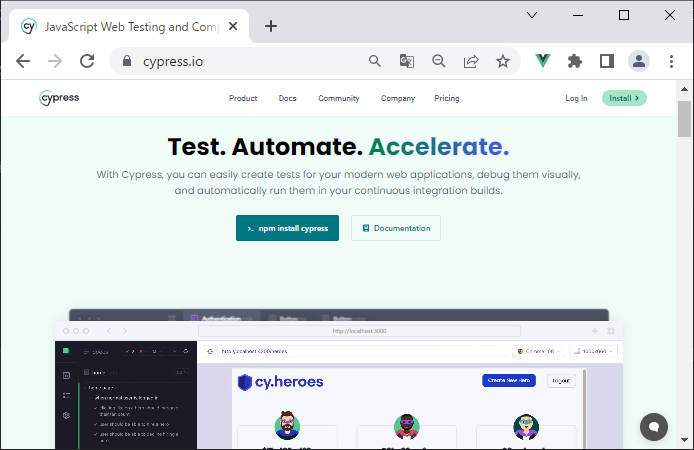Click the vertical scrollbar thumb
694x450 pixels.
click(684, 119)
